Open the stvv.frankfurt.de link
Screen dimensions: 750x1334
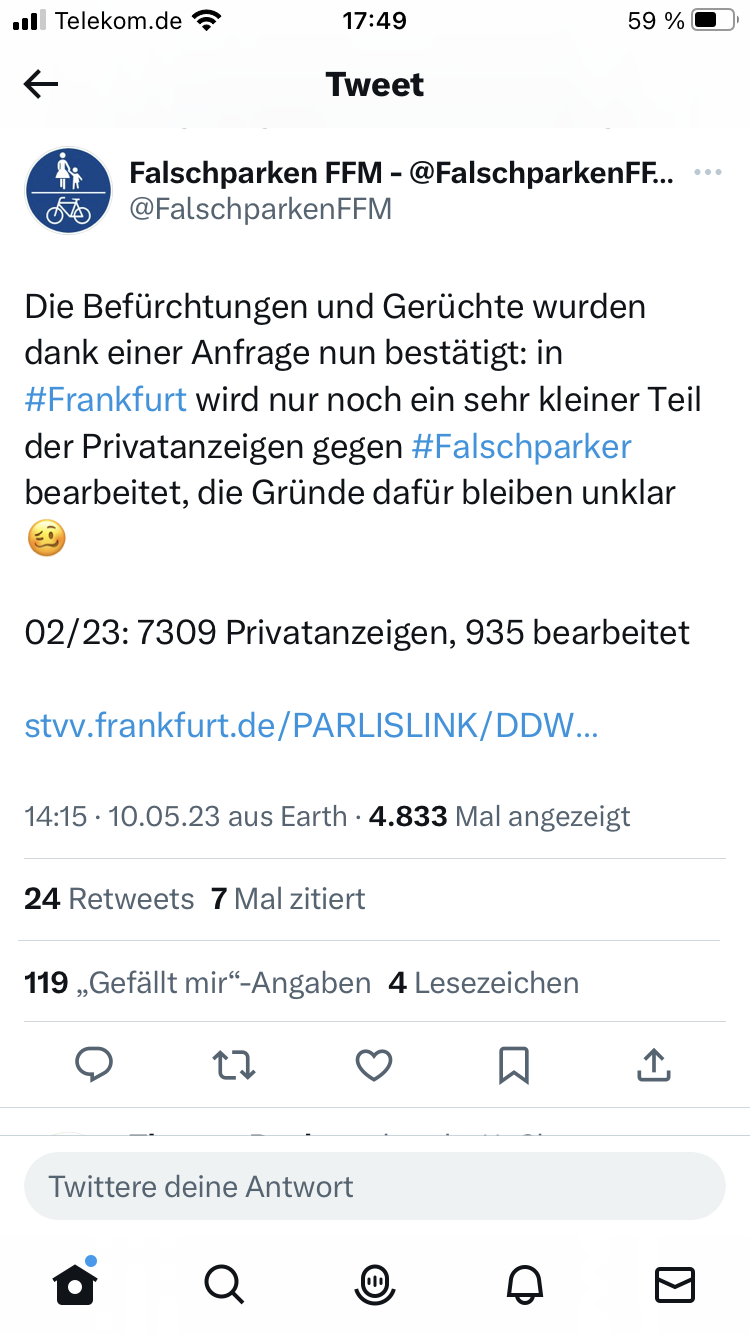click(311, 726)
